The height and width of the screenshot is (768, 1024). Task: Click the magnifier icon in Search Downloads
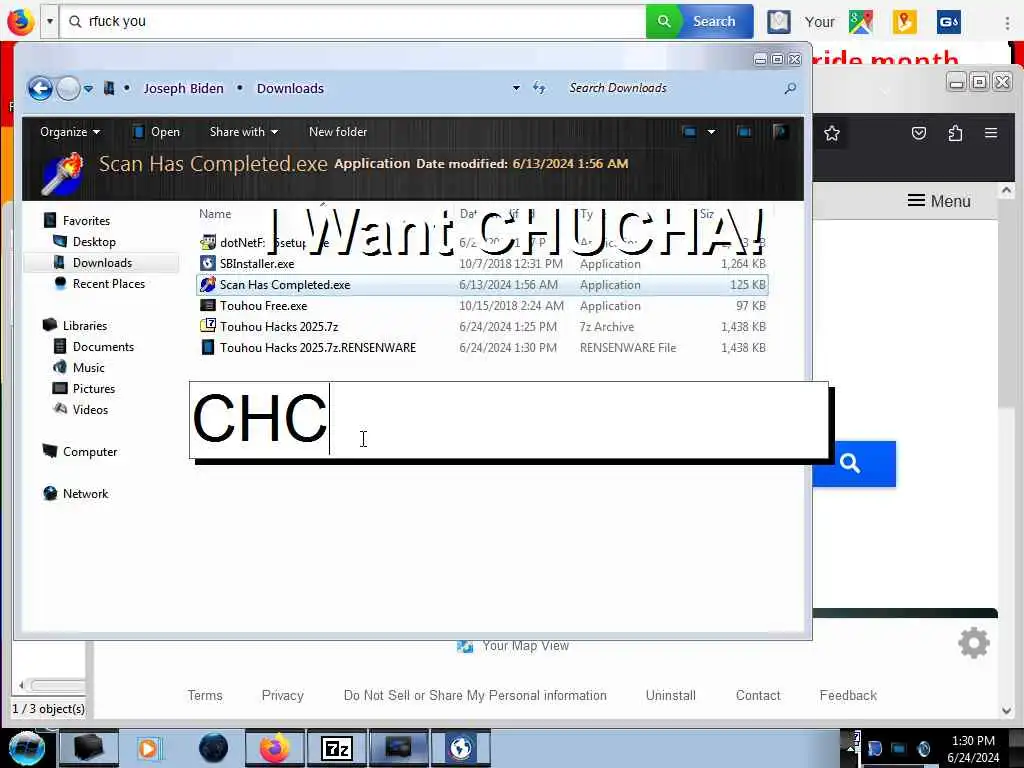pos(790,88)
